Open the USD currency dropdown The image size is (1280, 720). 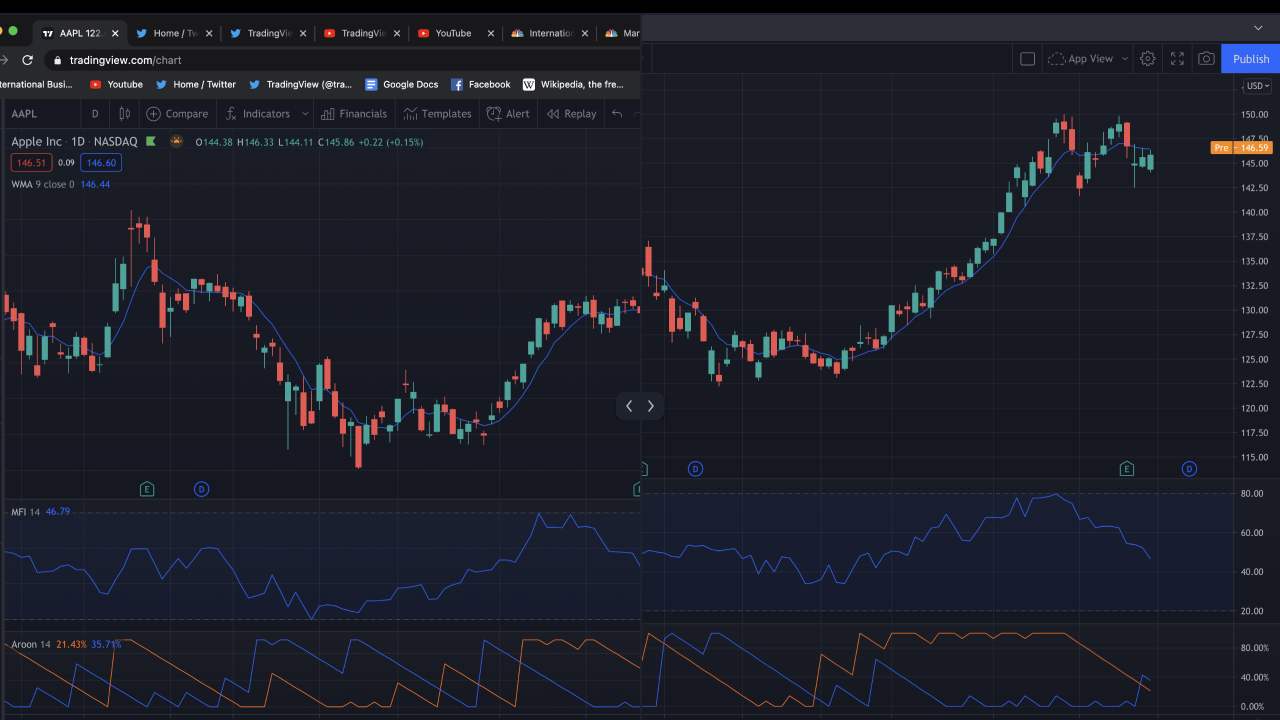(x=1256, y=86)
